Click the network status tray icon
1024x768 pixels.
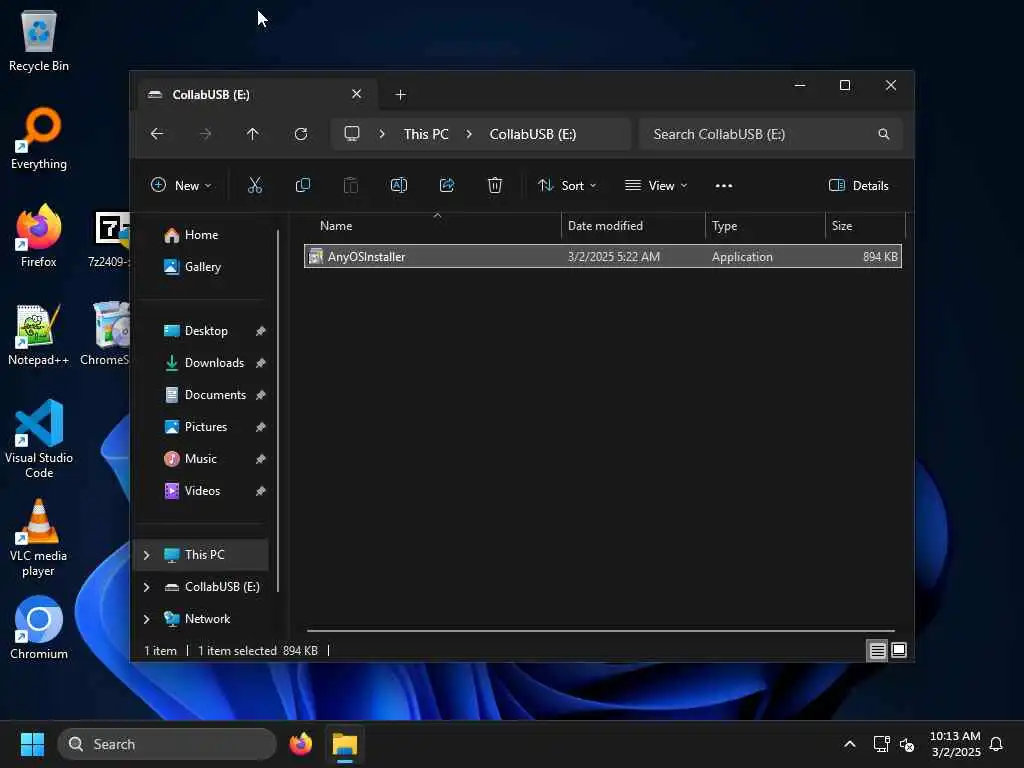point(881,744)
